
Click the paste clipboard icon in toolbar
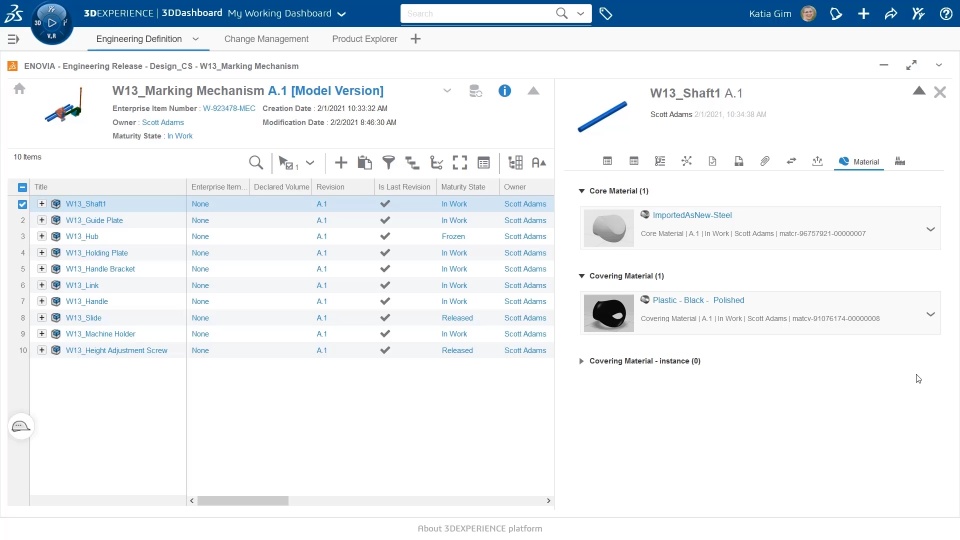[365, 162]
